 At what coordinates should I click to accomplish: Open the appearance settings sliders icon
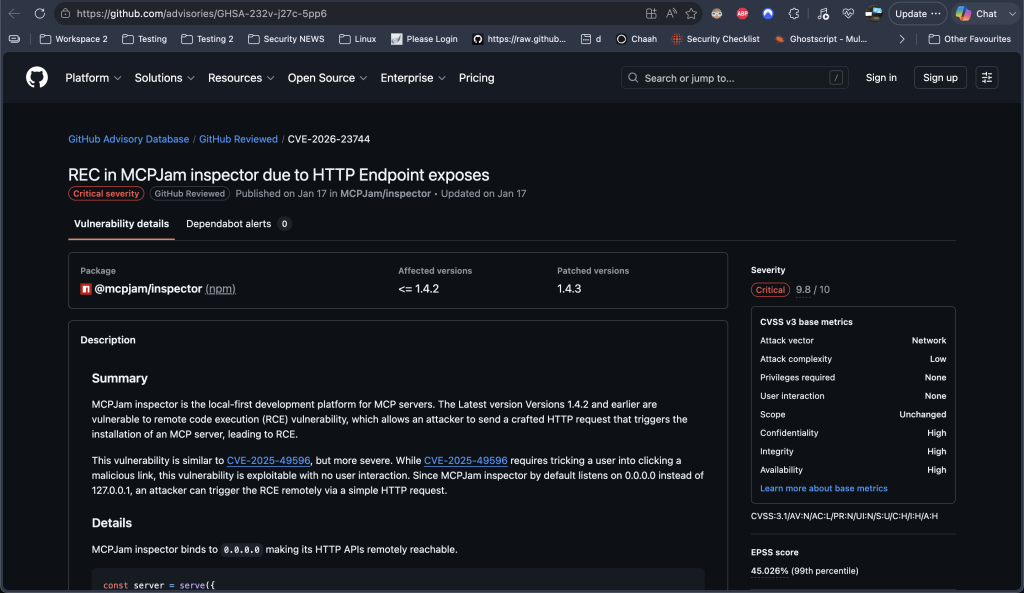987,78
